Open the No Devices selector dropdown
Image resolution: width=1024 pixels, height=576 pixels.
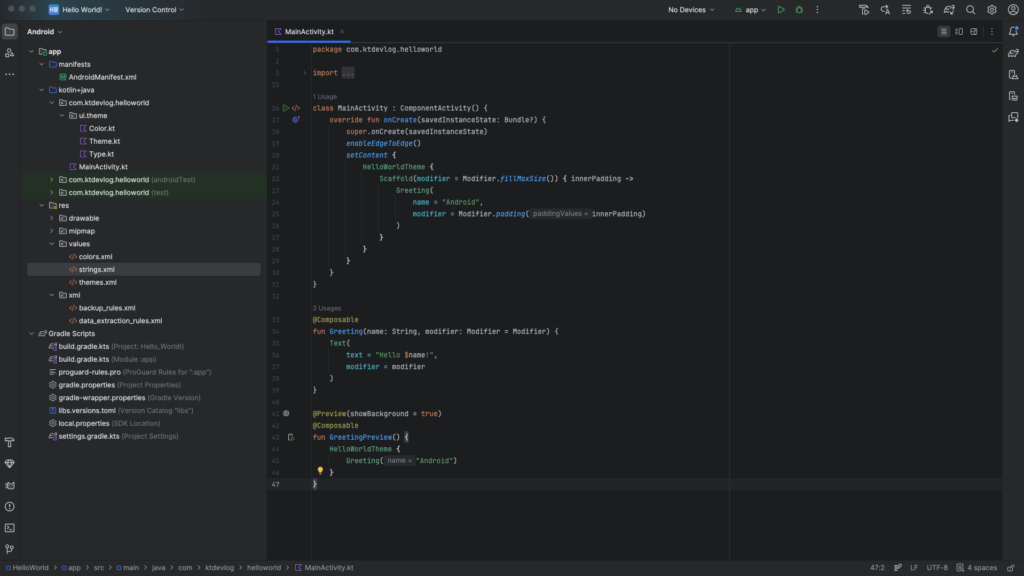[691, 10]
